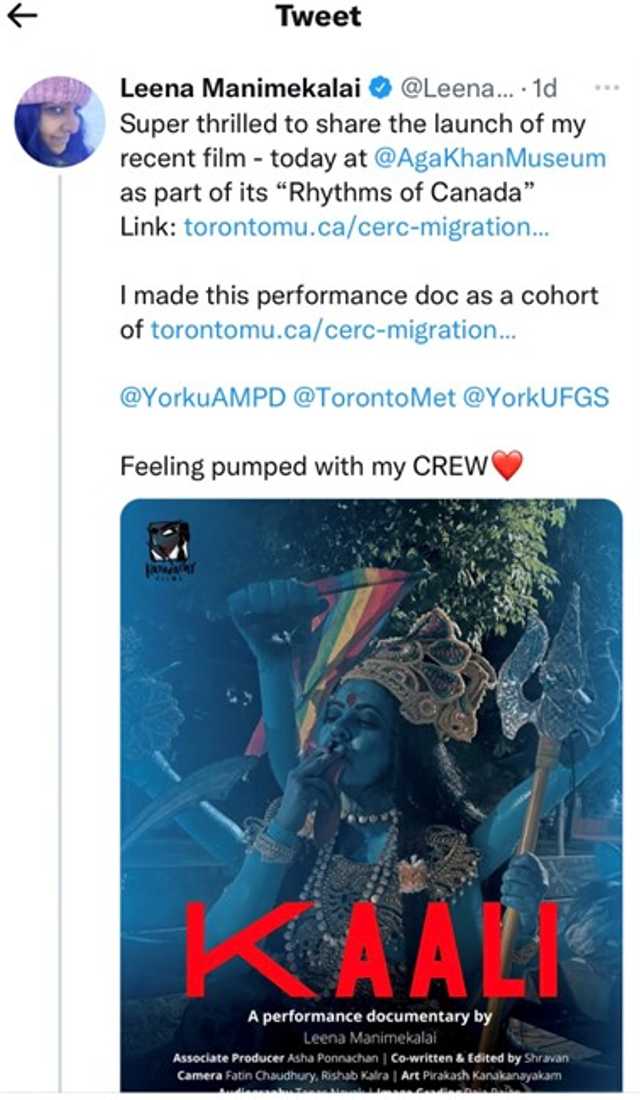Click the vertical thread line below avatar
This screenshot has height=1100, width=640.
click(60, 600)
